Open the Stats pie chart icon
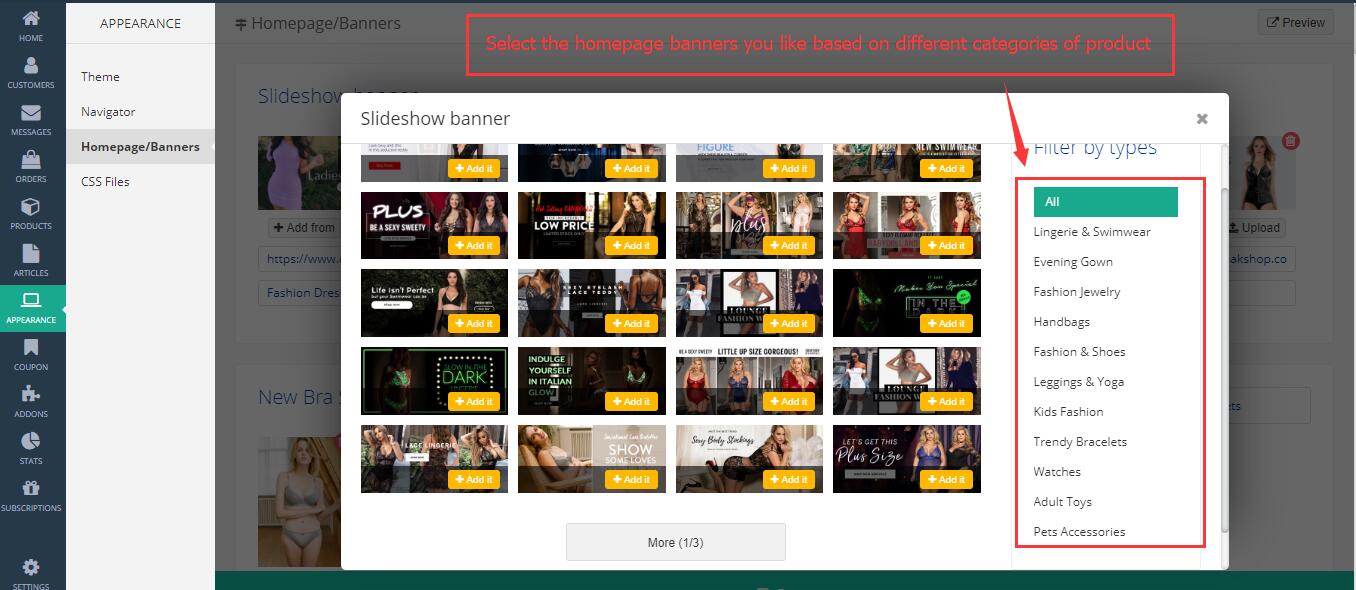The width and height of the screenshot is (1356, 590). [x=31, y=448]
